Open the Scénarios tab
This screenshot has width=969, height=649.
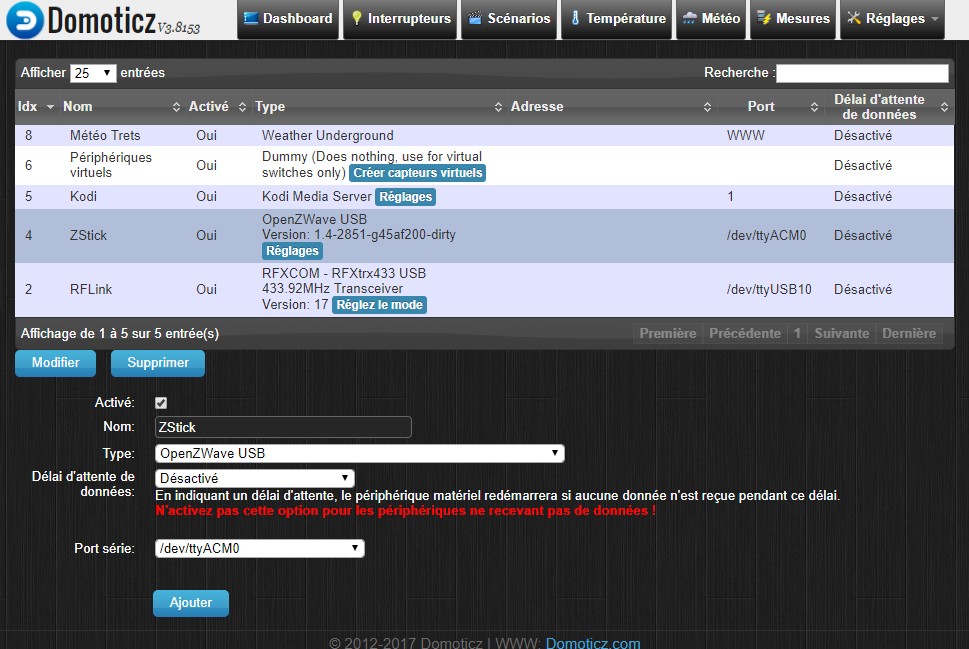tap(509, 19)
